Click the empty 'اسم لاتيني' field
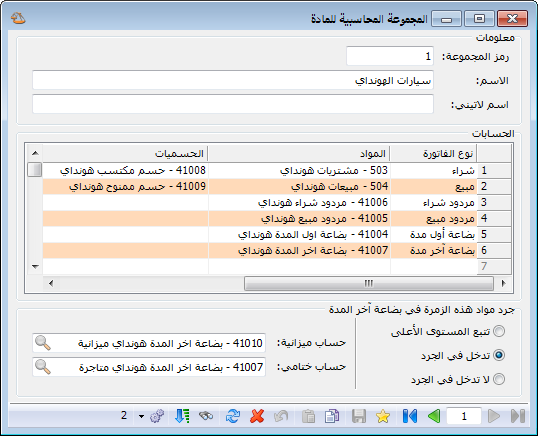539x437 pixels. [x=233, y=104]
